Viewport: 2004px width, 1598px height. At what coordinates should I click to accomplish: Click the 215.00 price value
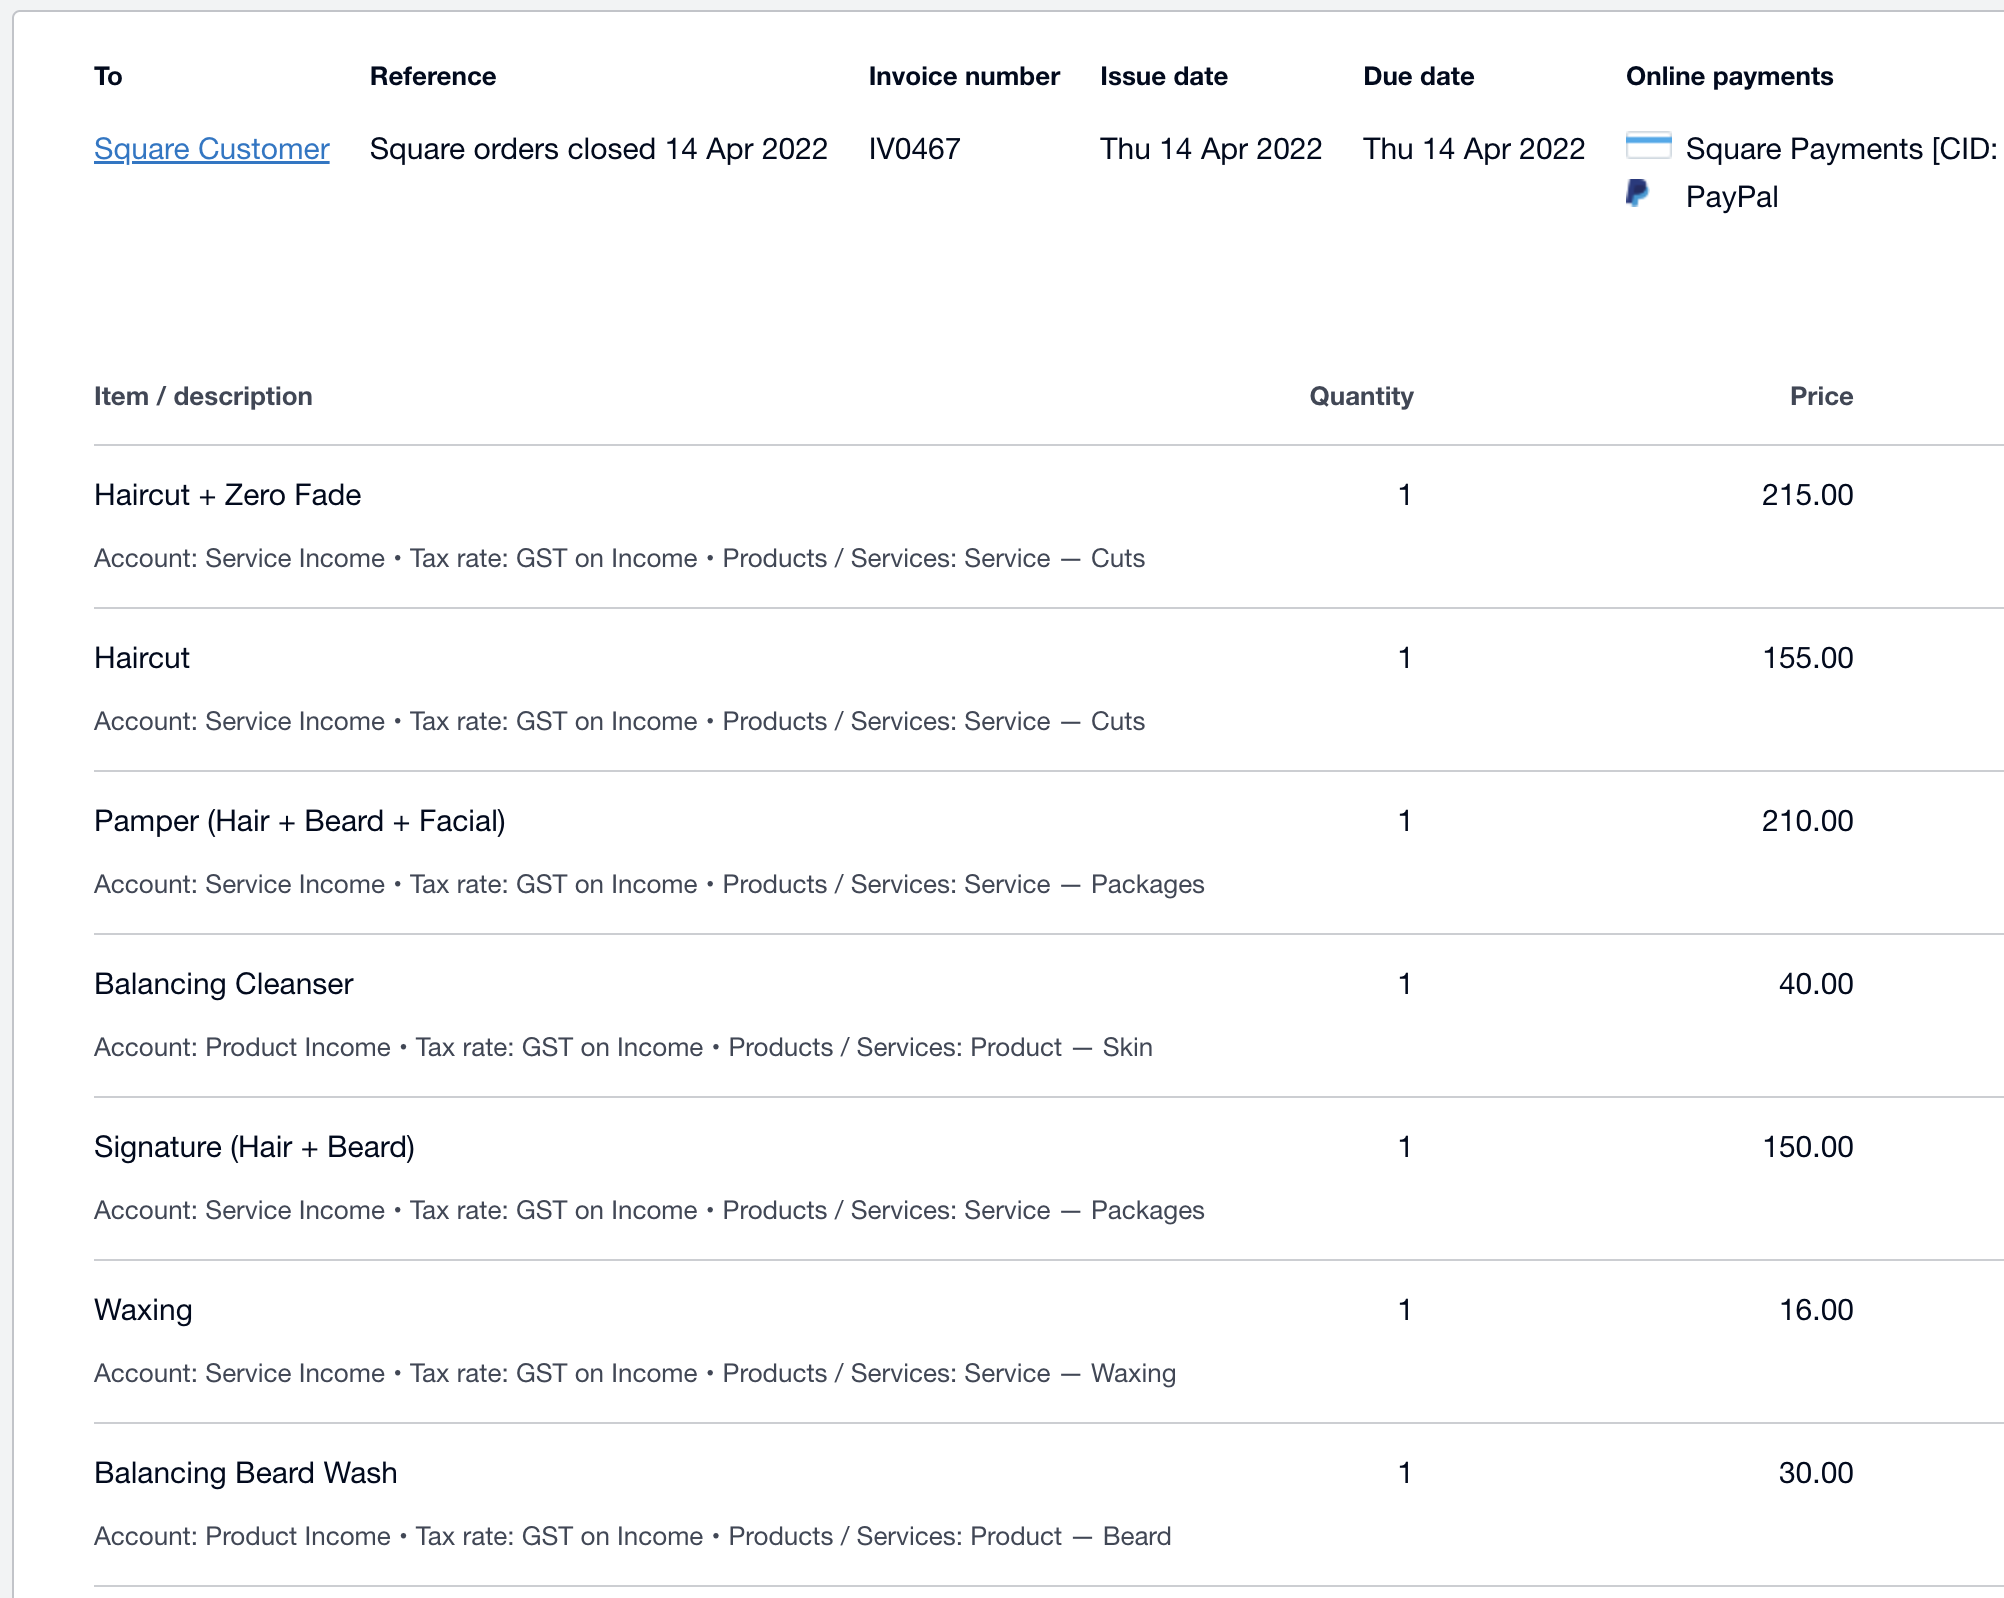[x=1806, y=495]
